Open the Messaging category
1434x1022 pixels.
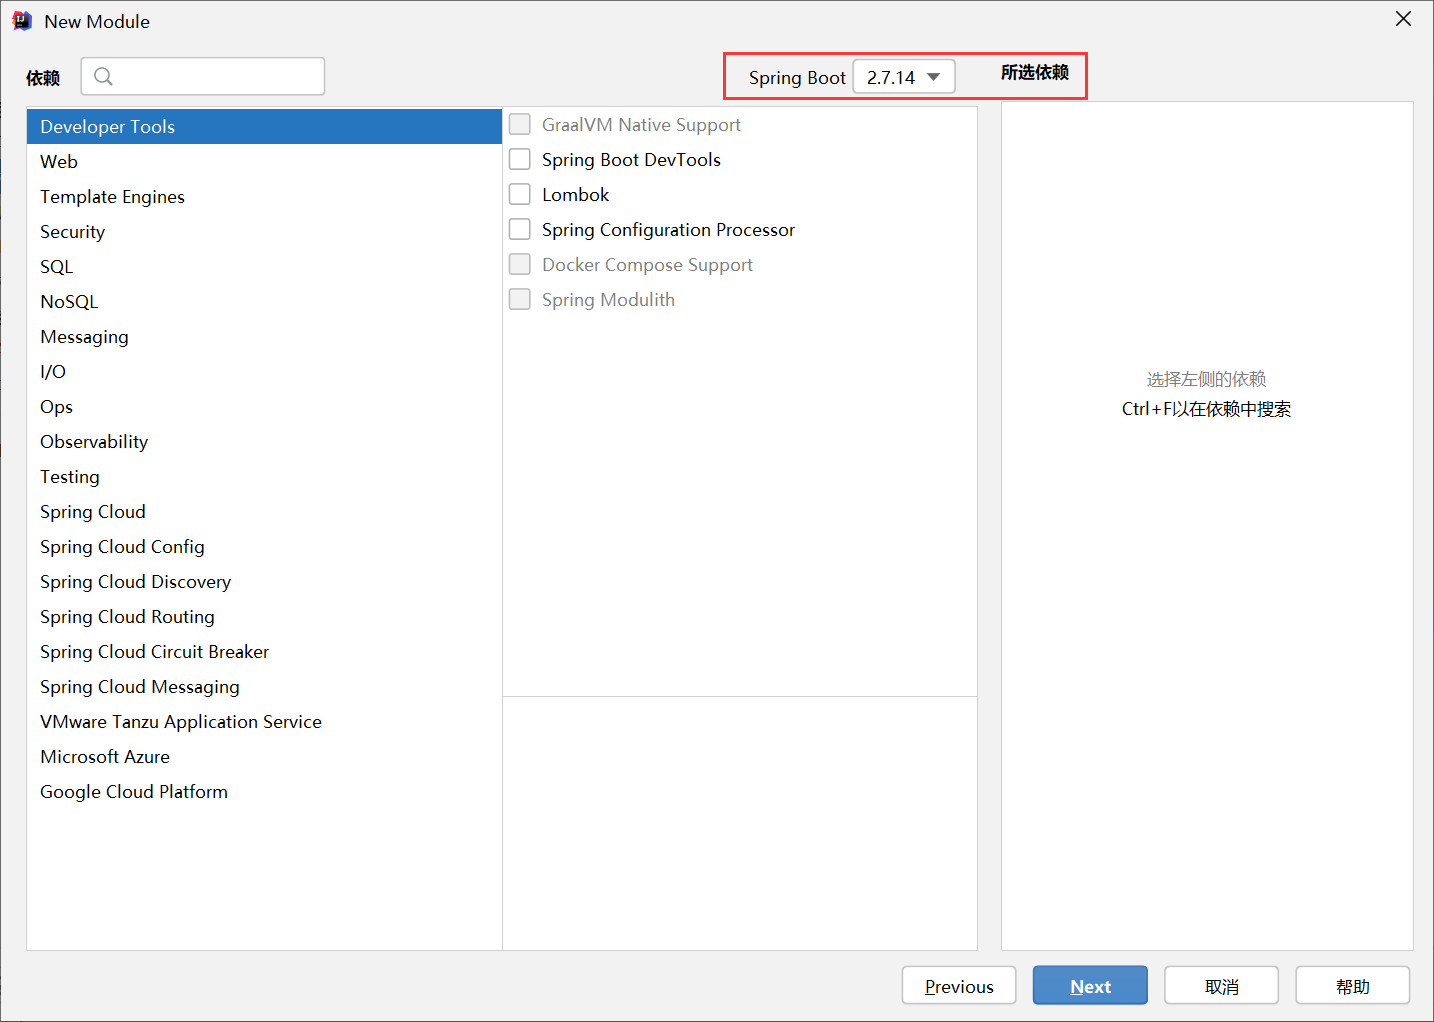[x=264, y=336]
